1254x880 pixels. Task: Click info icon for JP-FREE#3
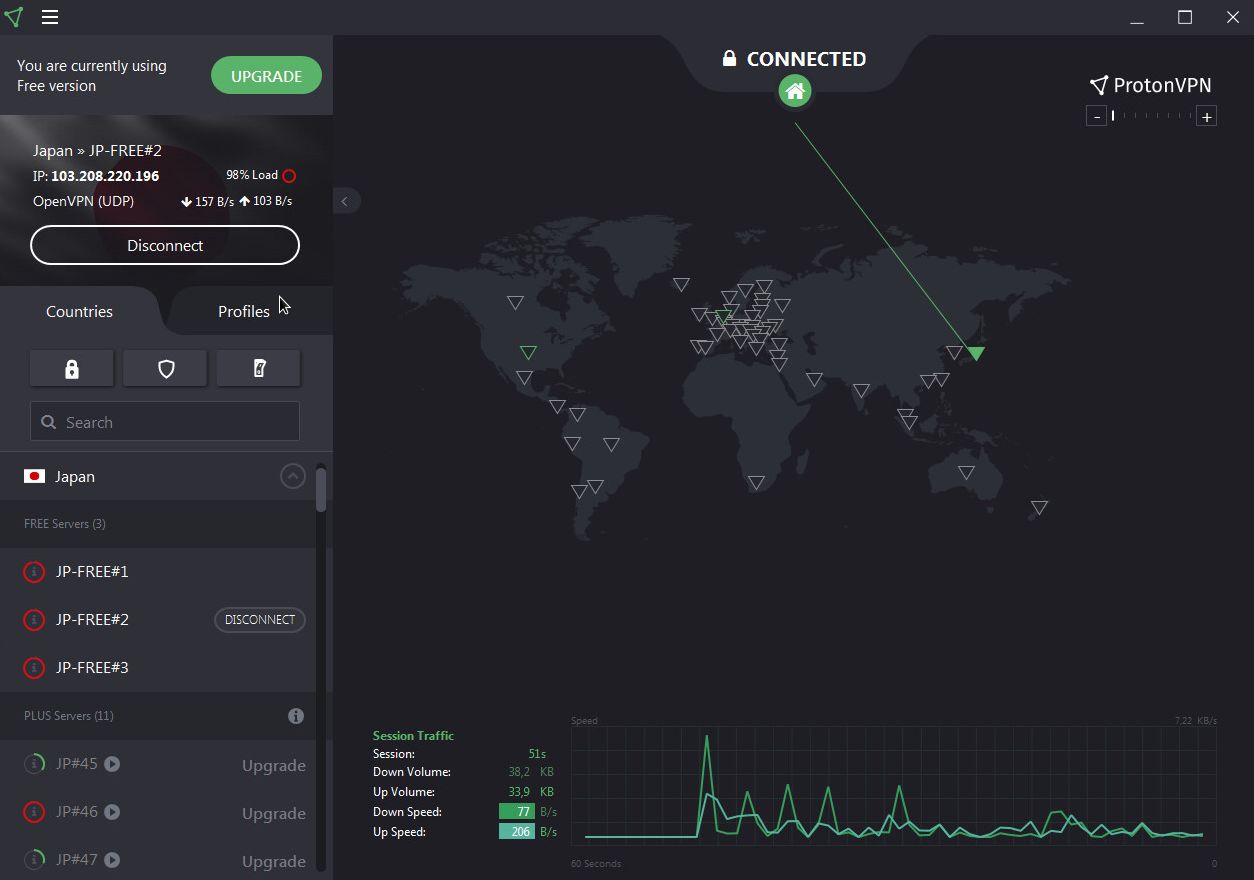(34, 668)
